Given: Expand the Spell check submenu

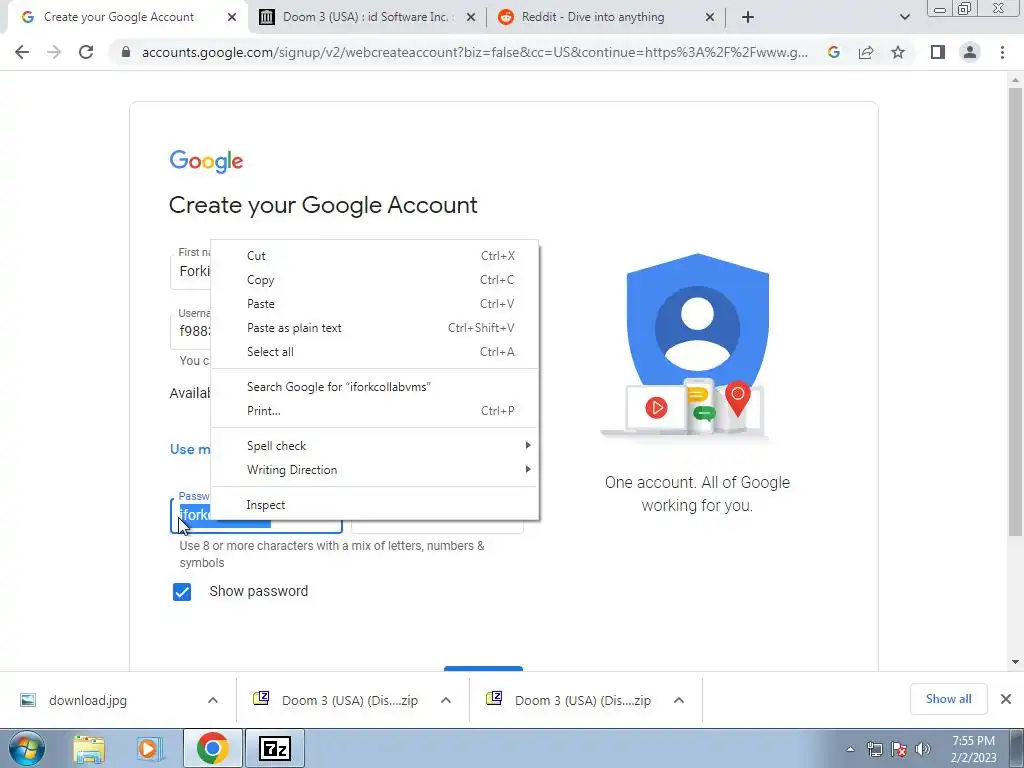Looking at the screenshot, I should click(x=375, y=446).
